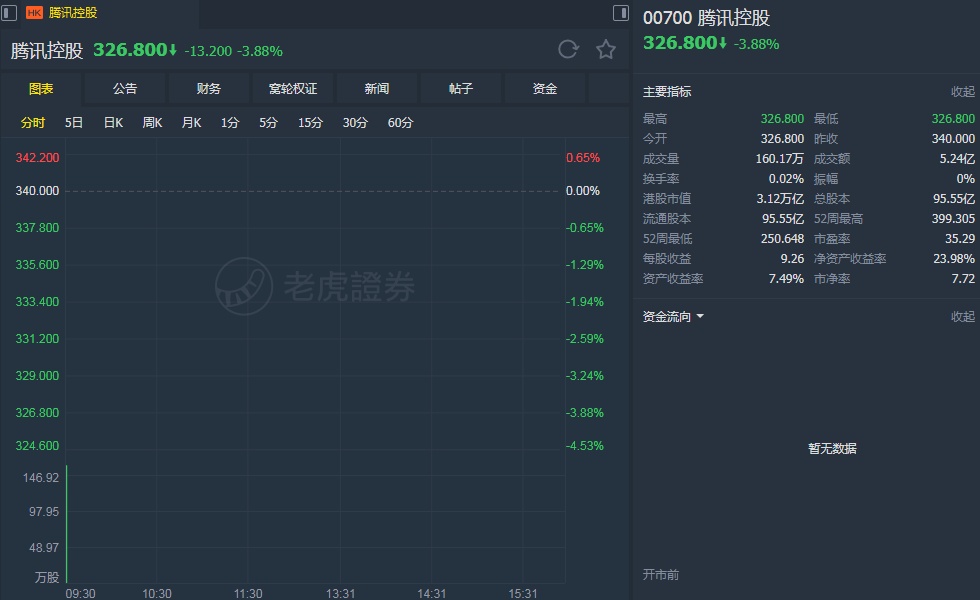Click the 最低 value 326.800

point(953,119)
